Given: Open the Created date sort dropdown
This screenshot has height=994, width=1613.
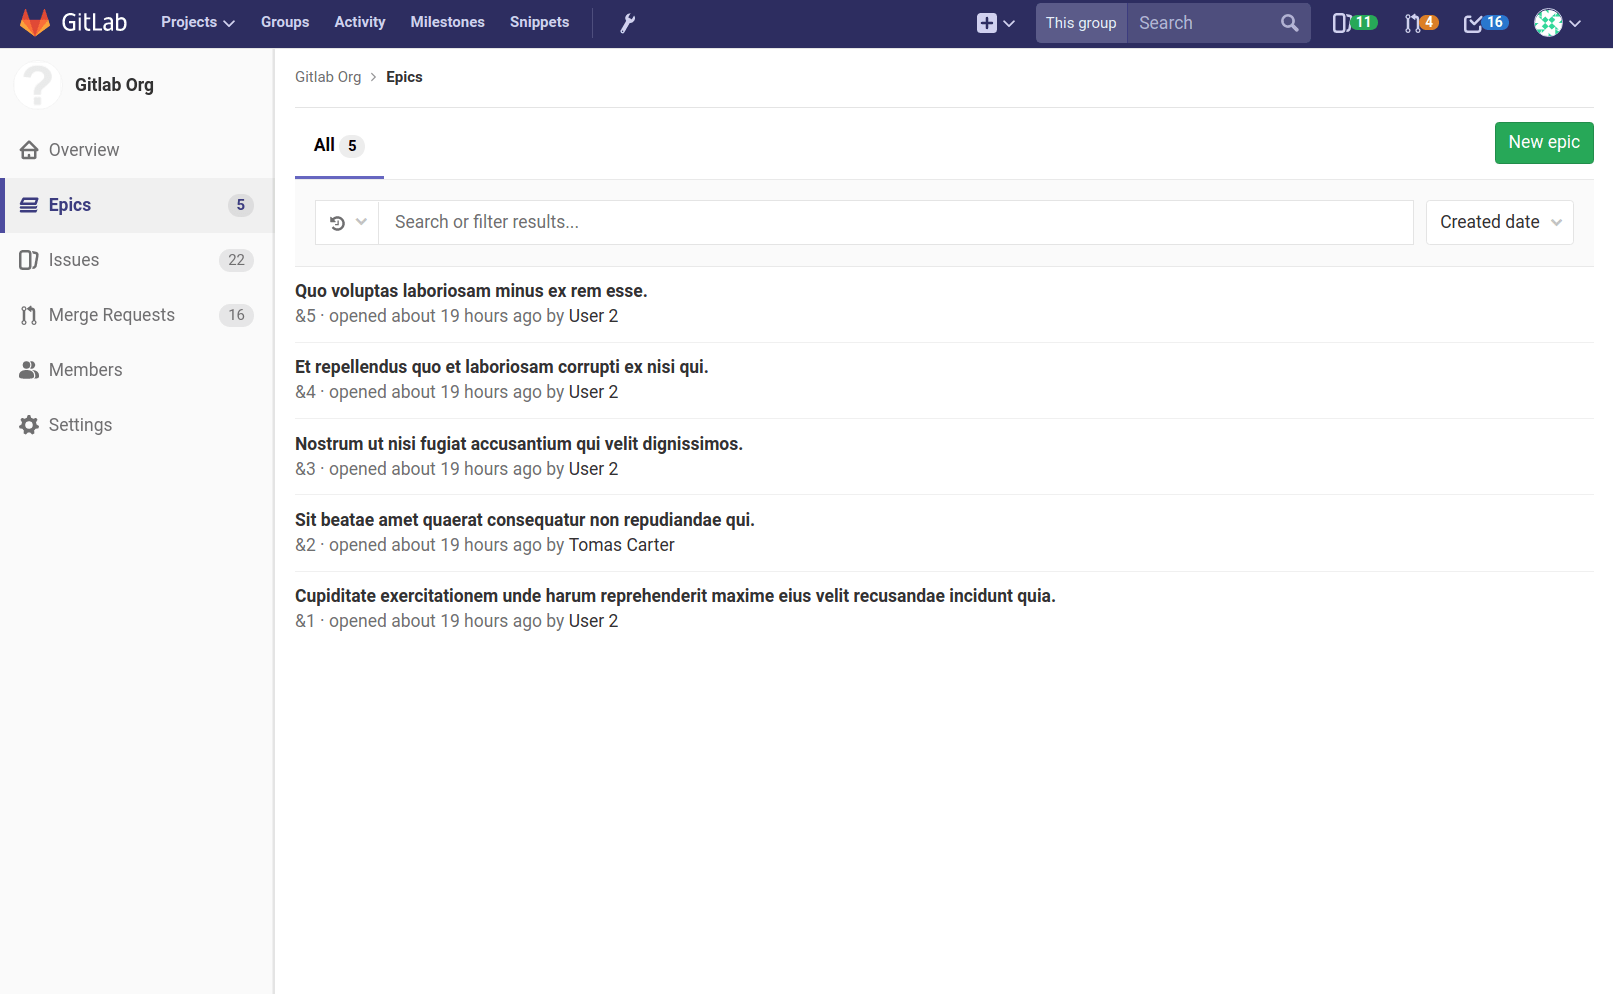Looking at the screenshot, I should (1499, 222).
